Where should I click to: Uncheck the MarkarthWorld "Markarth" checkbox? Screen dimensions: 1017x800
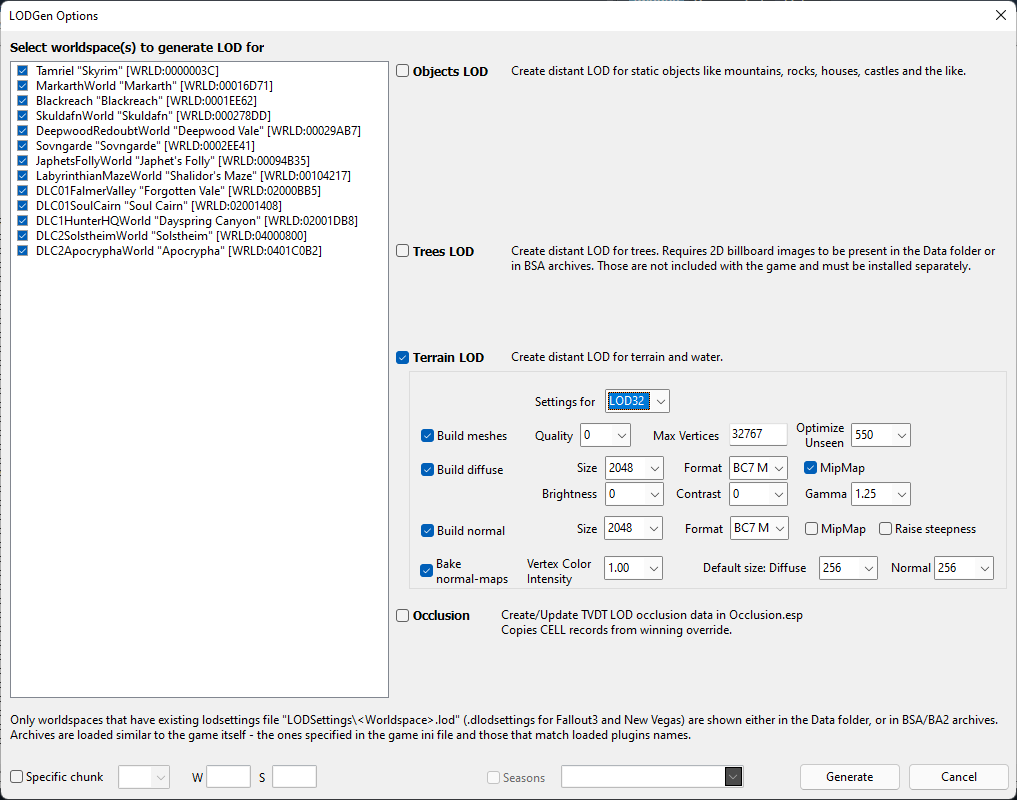tap(23, 86)
